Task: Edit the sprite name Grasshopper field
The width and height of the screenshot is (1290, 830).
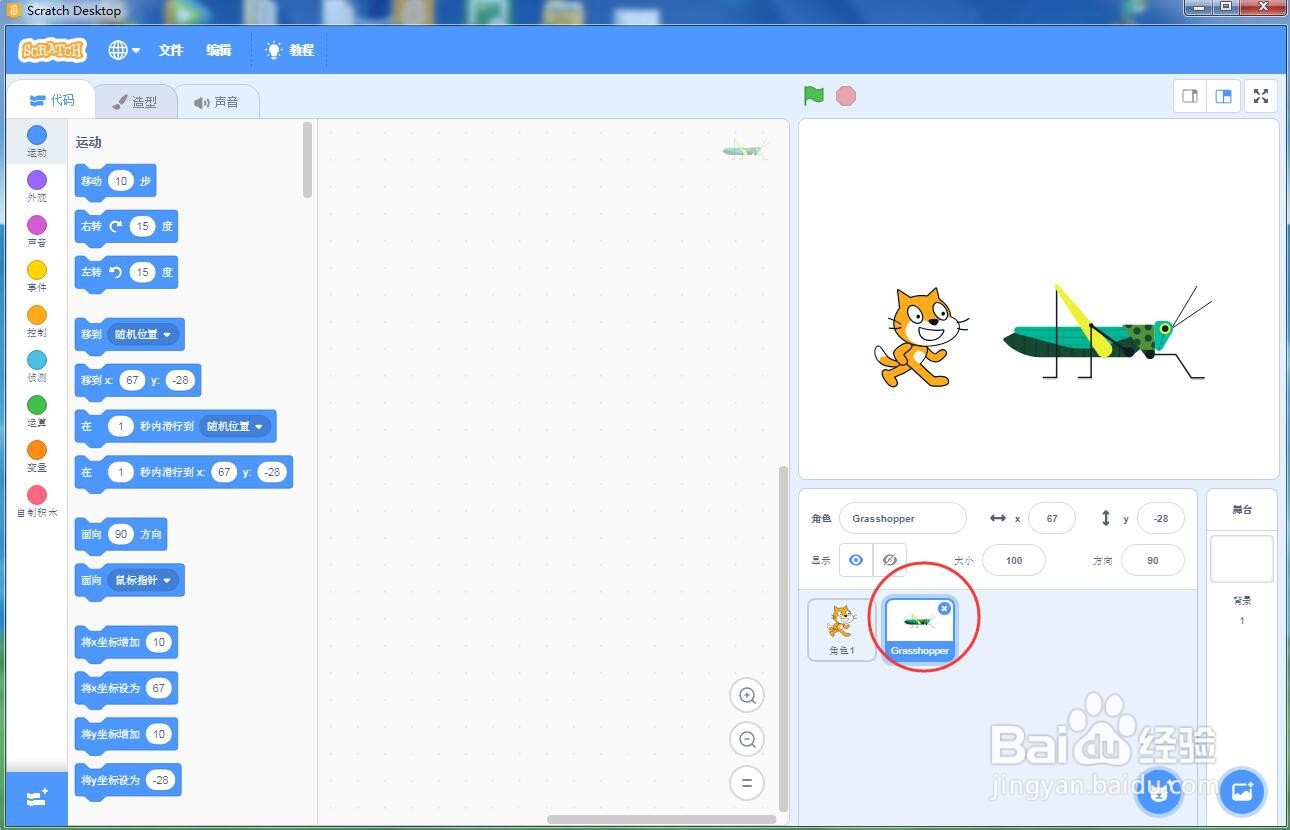Action: pyautogui.click(x=903, y=518)
